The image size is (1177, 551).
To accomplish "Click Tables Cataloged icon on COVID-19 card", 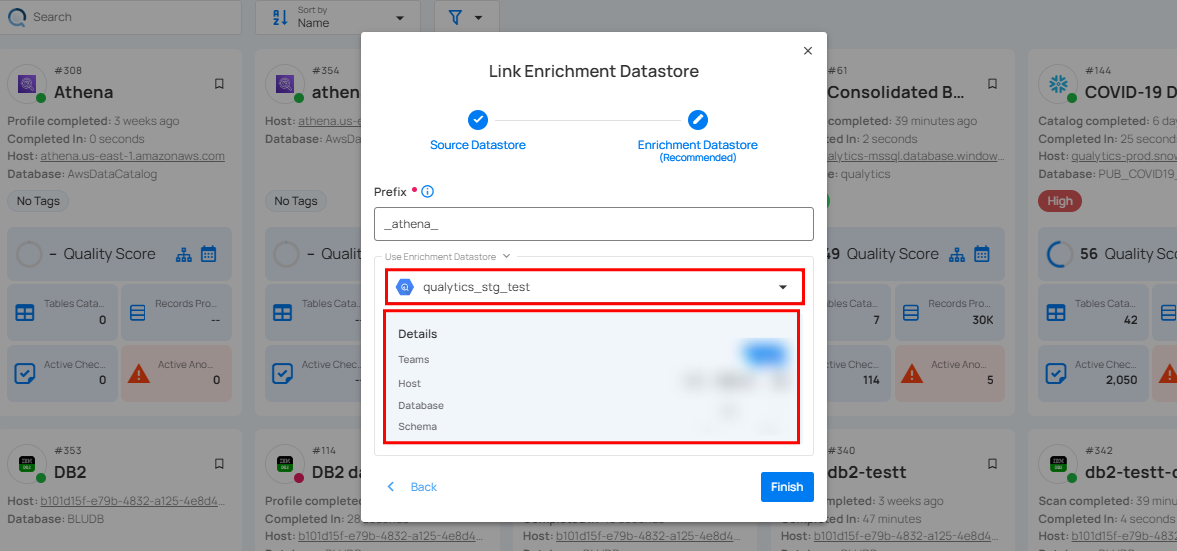I will click(1056, 312).
